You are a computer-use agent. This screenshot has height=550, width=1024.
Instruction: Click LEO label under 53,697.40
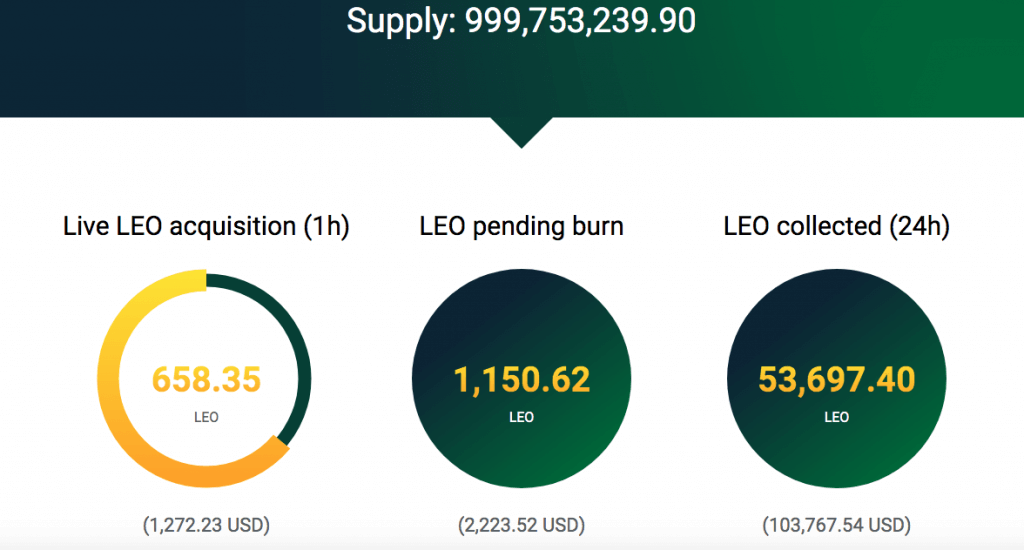837,417
